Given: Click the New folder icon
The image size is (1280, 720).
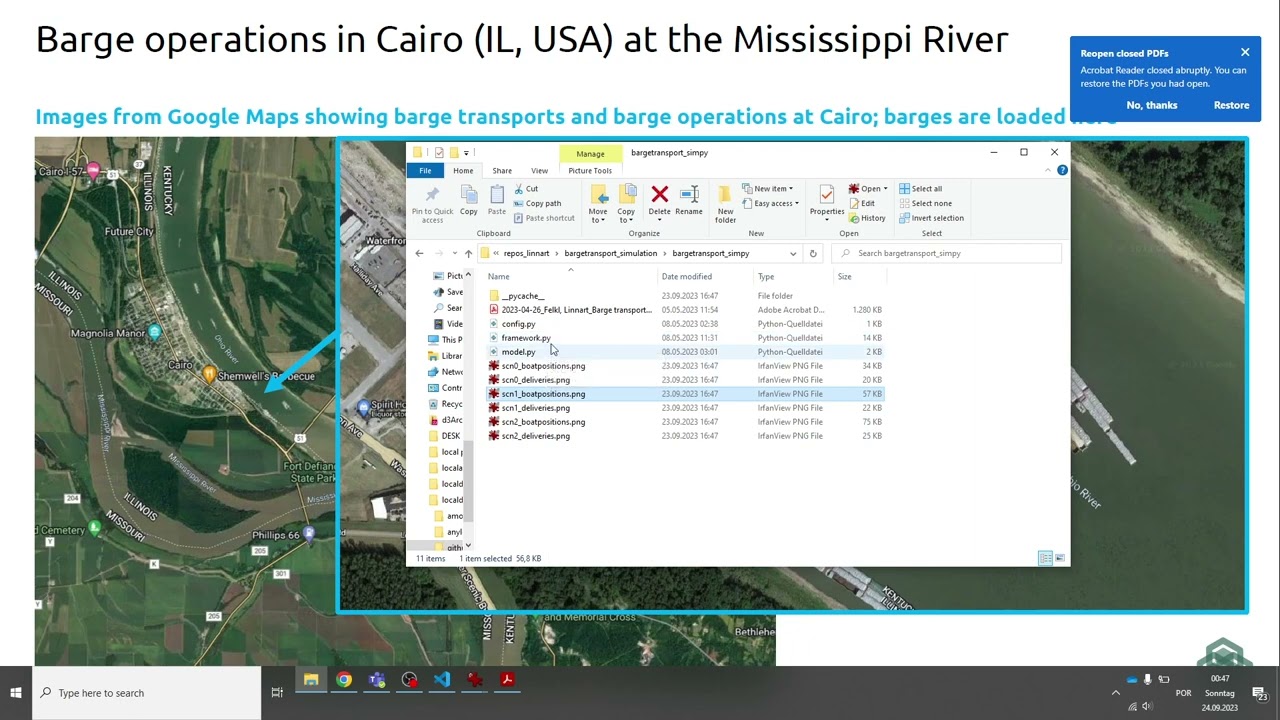Looking at the screenshot, I should pyautogui.click(x=725, y=194).
